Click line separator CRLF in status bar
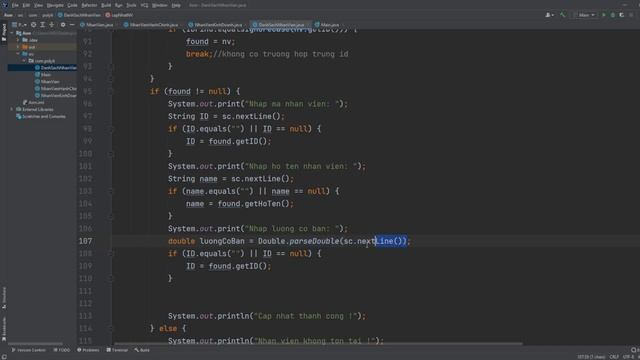Viewport: 640px width, 360px height. [614, 357]
